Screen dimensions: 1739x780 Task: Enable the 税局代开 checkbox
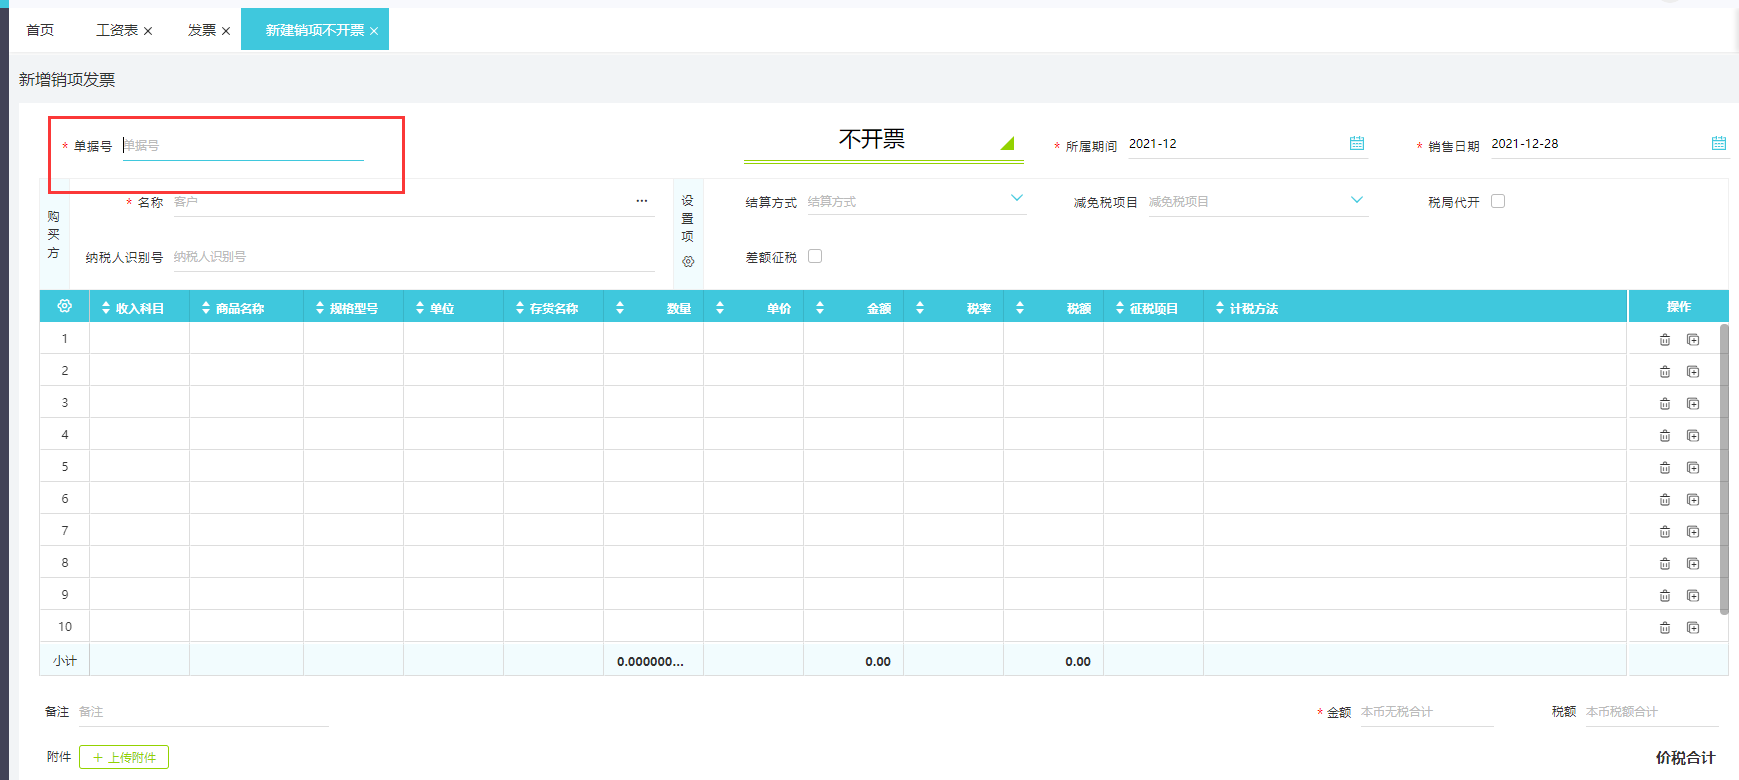pos(1498,201)
